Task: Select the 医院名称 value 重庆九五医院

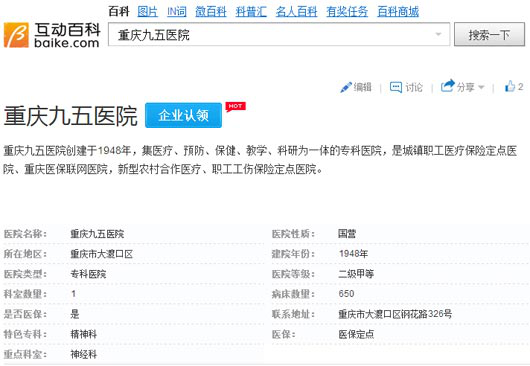Action: (x=97, y=234)
